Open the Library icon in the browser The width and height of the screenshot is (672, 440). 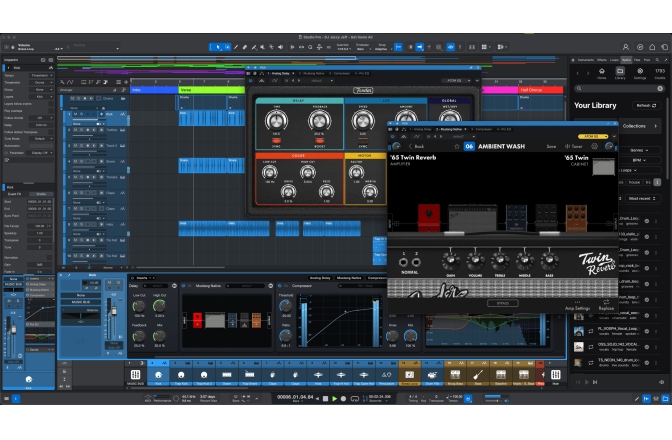(x=620, y=73)
